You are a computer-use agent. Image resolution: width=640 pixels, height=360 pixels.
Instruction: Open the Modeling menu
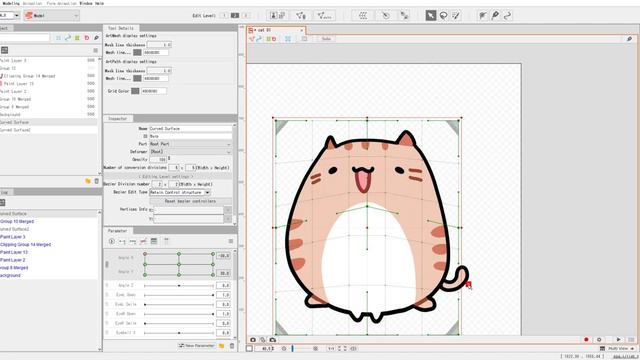(11, 3)
